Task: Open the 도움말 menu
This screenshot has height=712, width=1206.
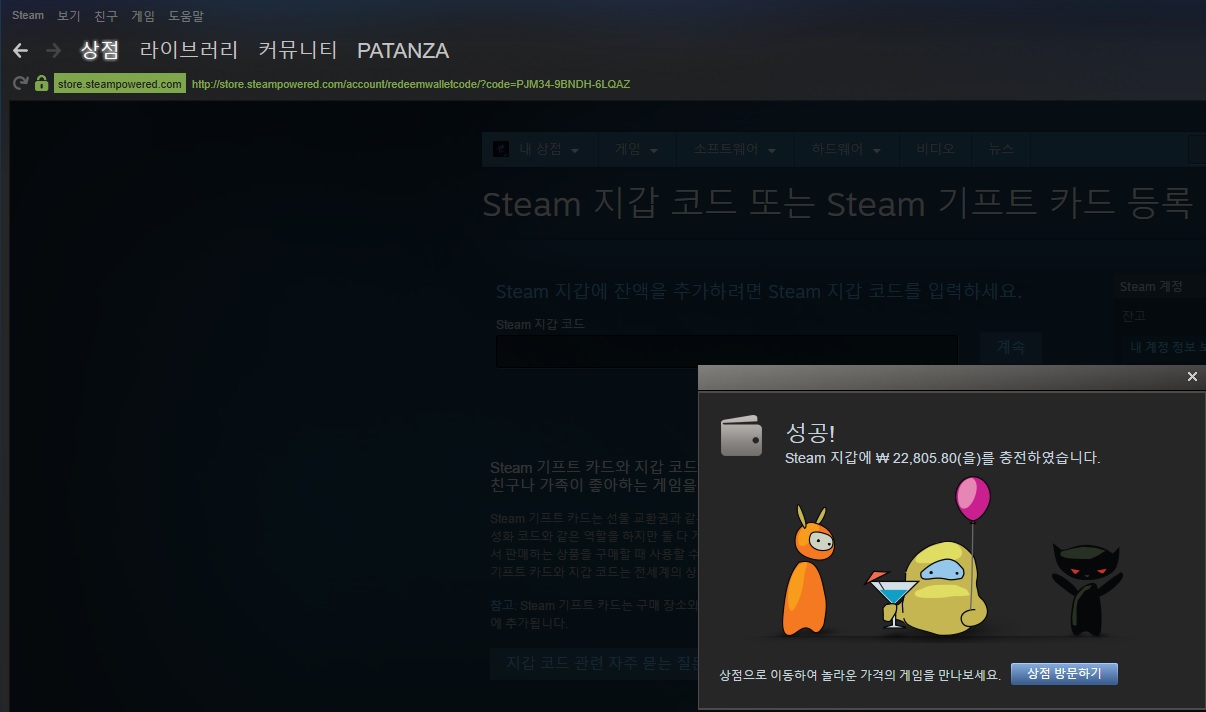Action: 186,16
